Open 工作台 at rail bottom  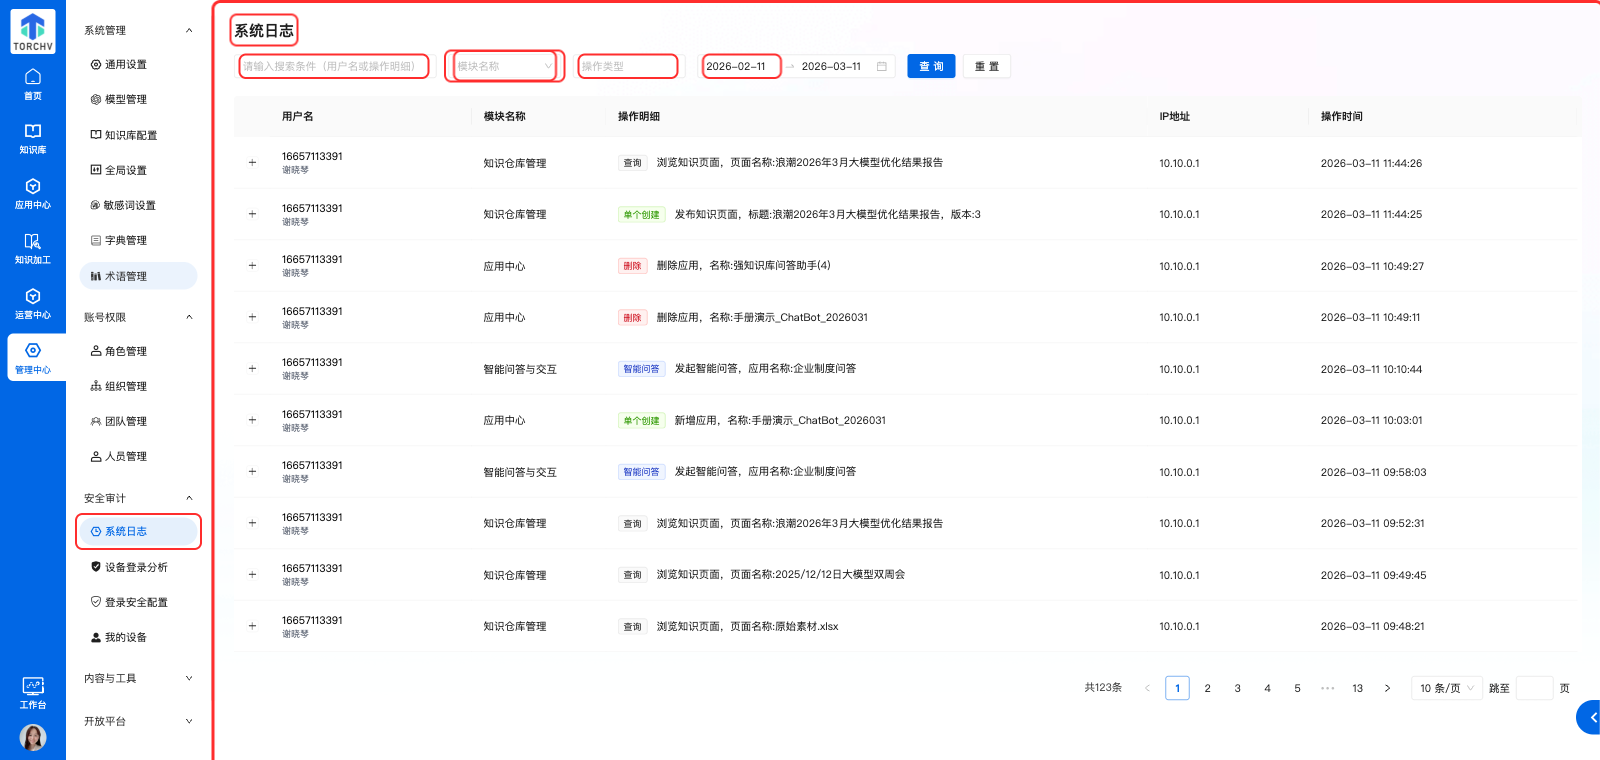coord(33,693)
